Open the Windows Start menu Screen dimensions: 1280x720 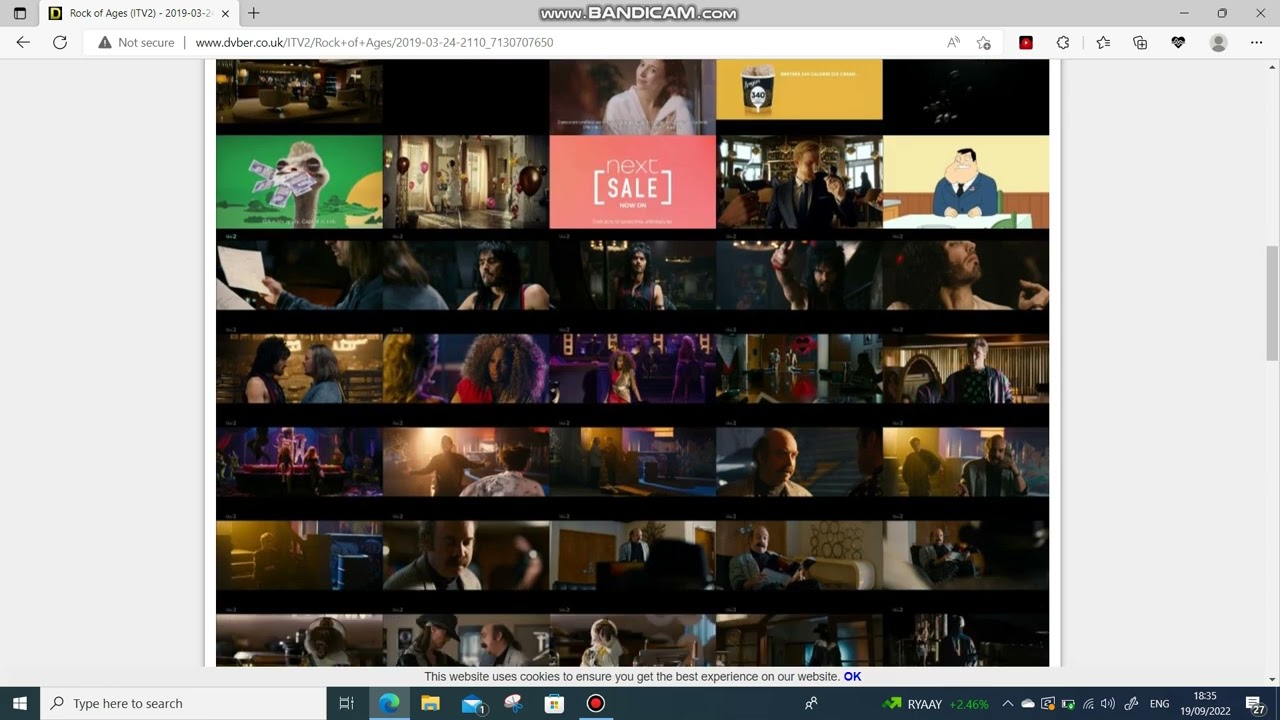coord(19,703)
